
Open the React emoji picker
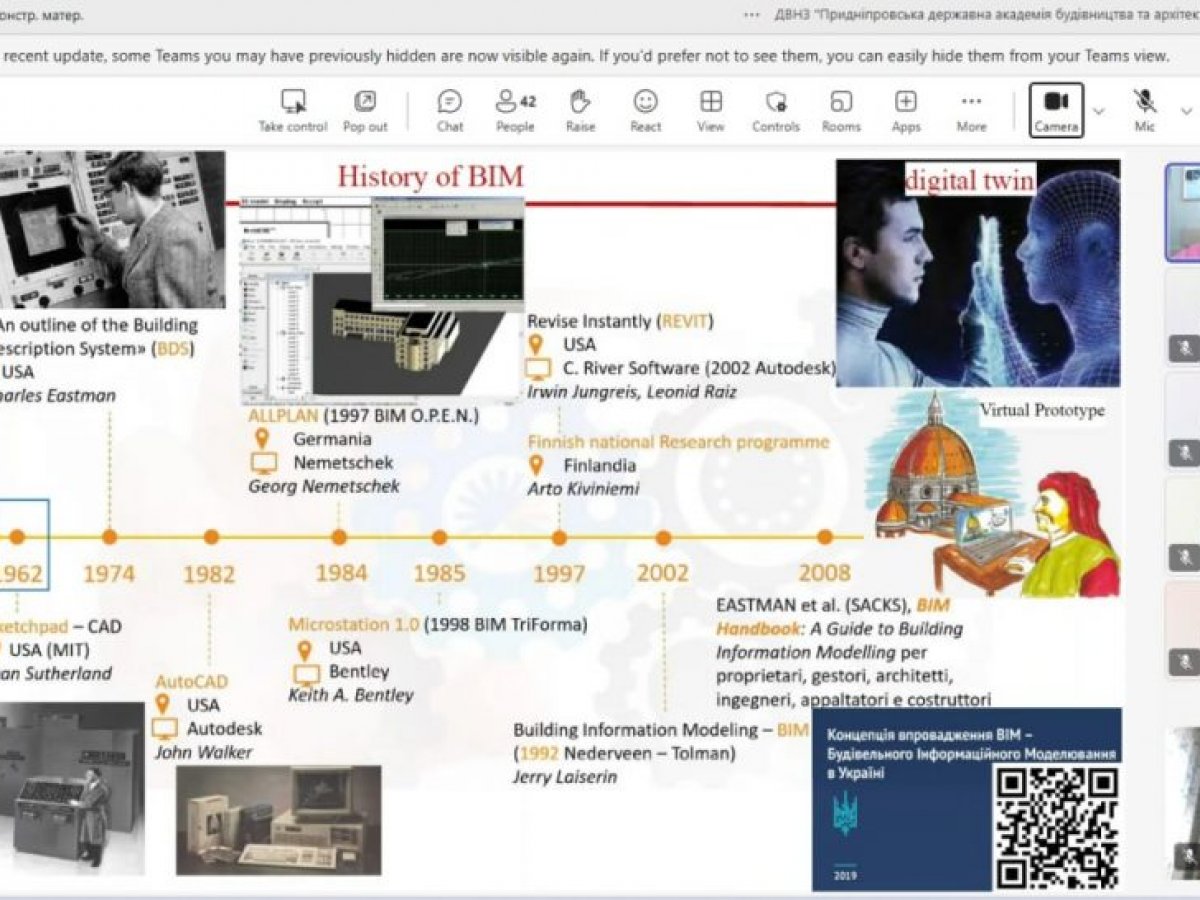(645, 102)
